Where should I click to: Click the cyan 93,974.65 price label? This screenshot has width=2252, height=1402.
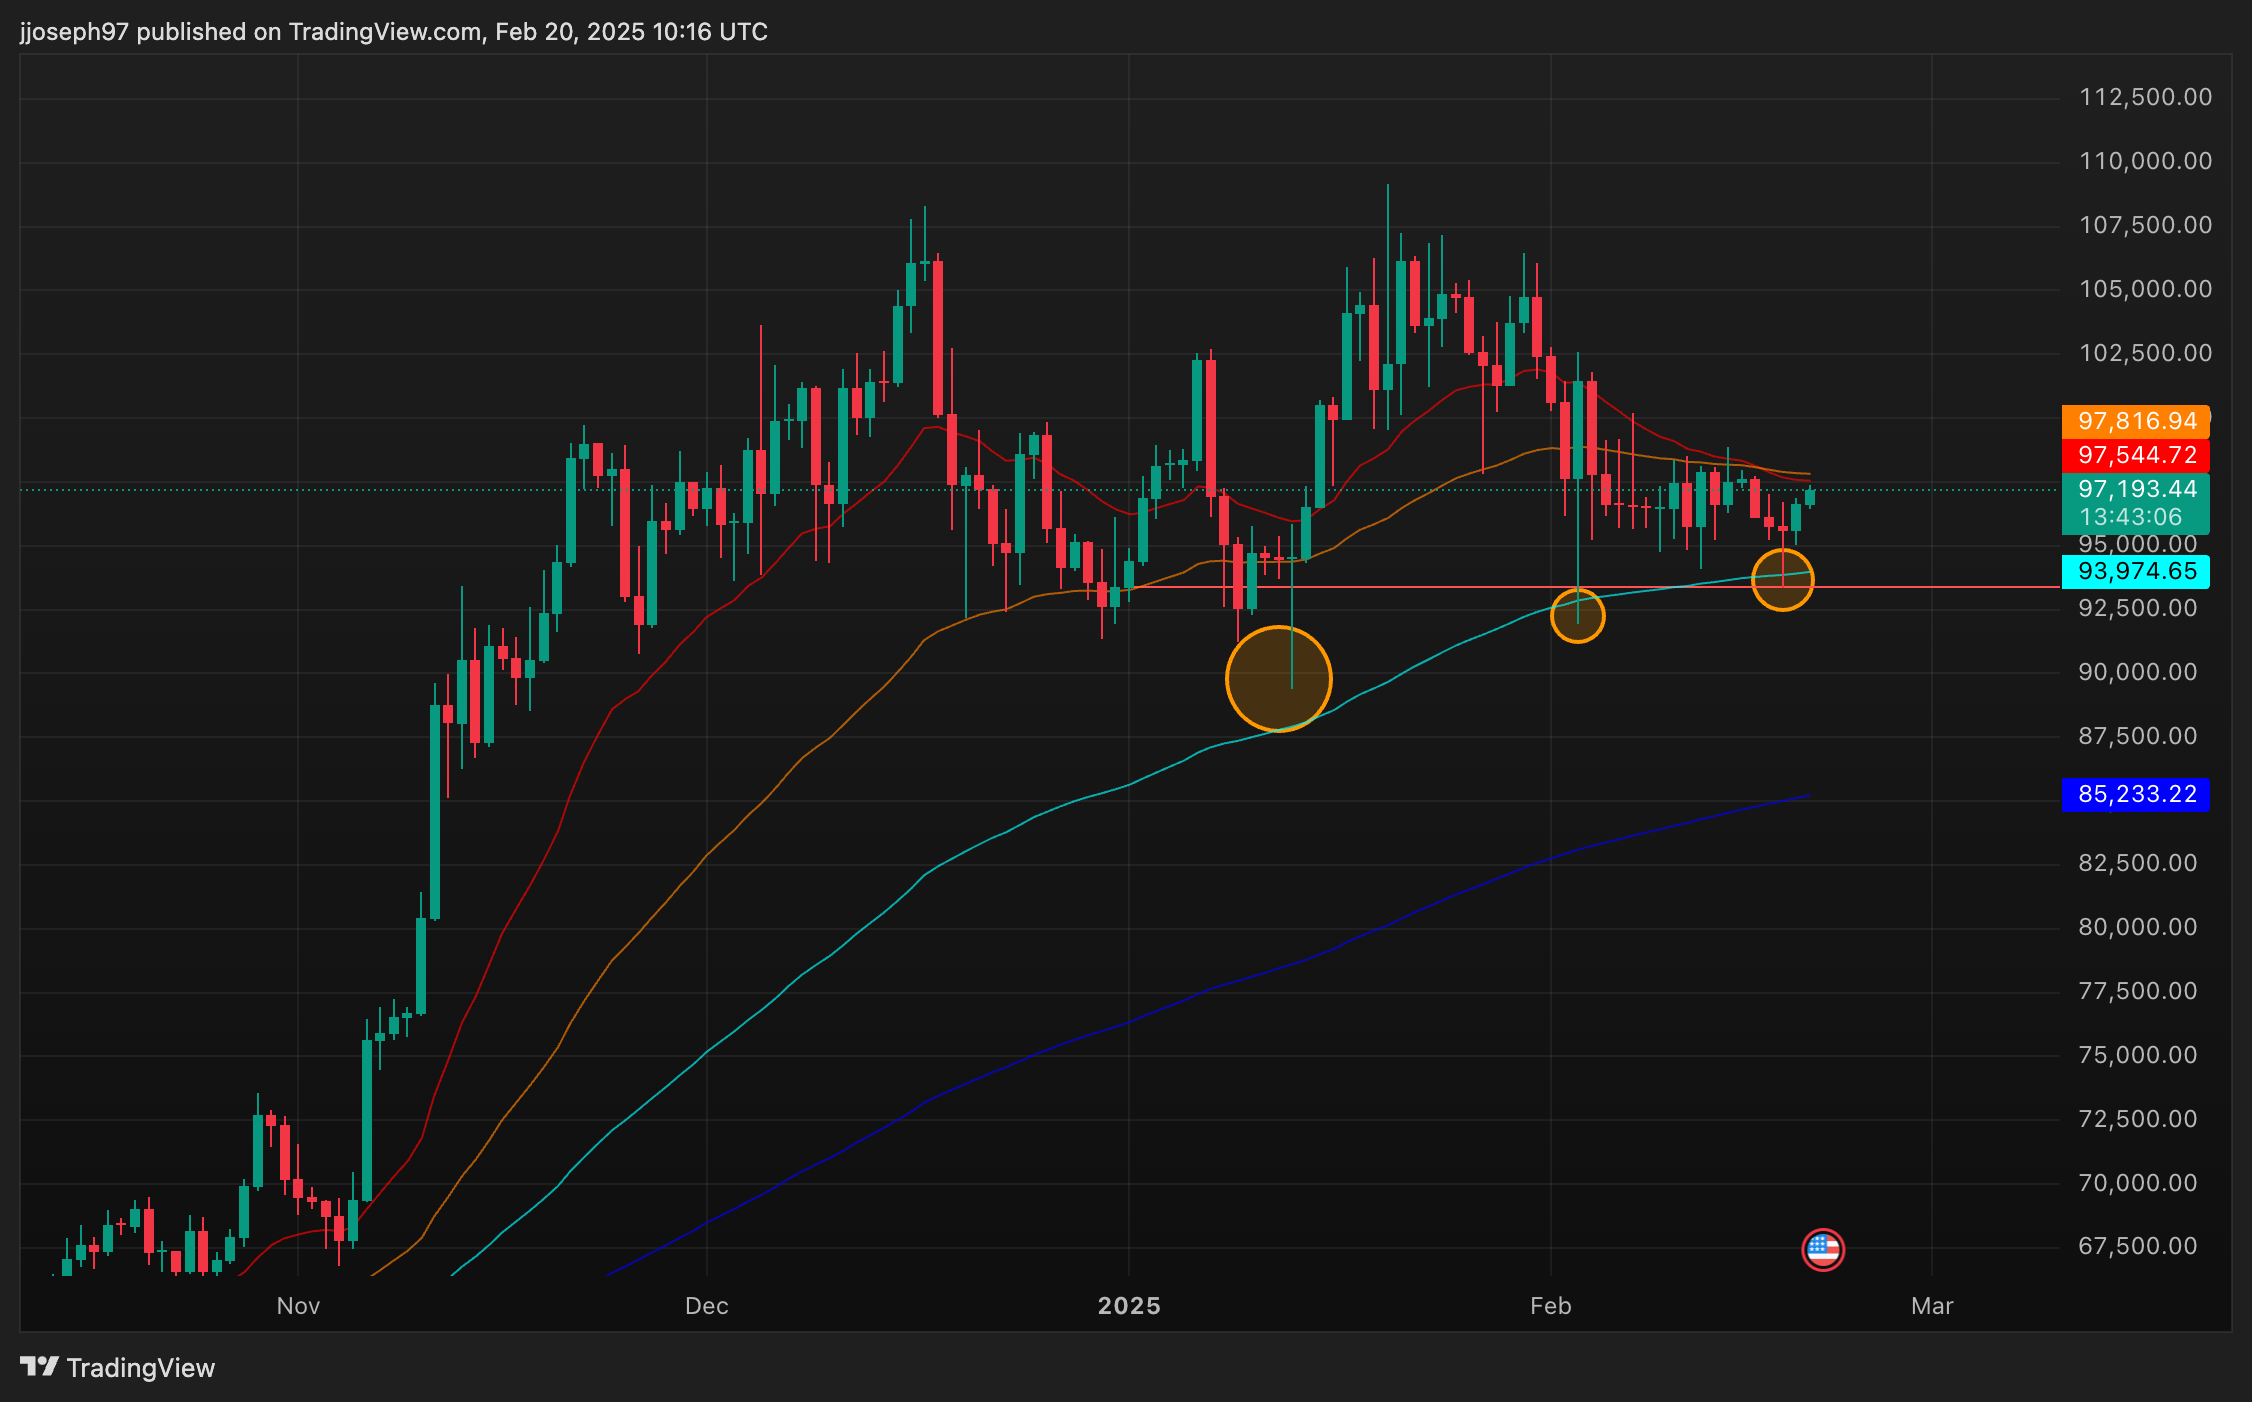(2135, 572)
